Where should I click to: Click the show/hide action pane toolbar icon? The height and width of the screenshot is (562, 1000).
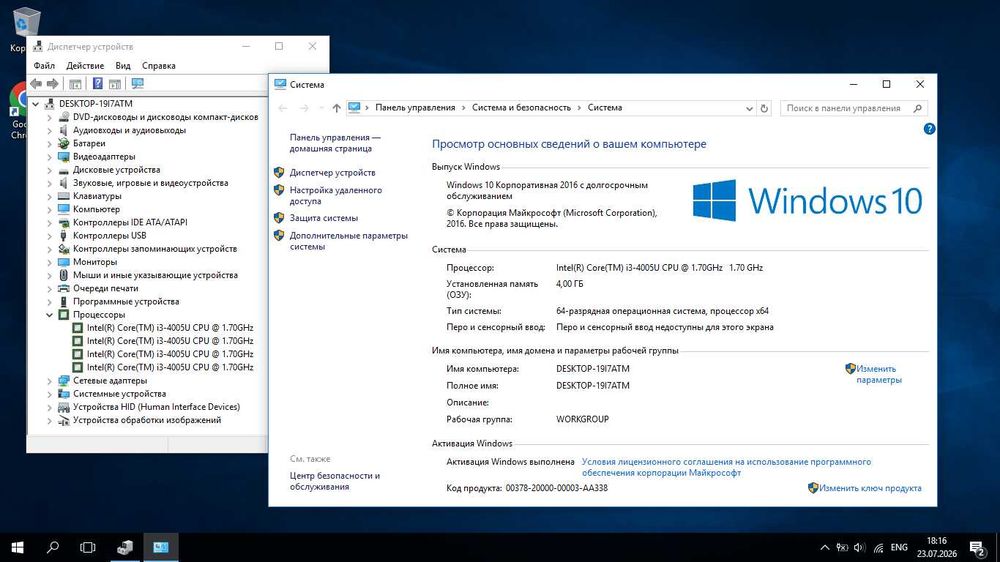click(x=115, y=84)
